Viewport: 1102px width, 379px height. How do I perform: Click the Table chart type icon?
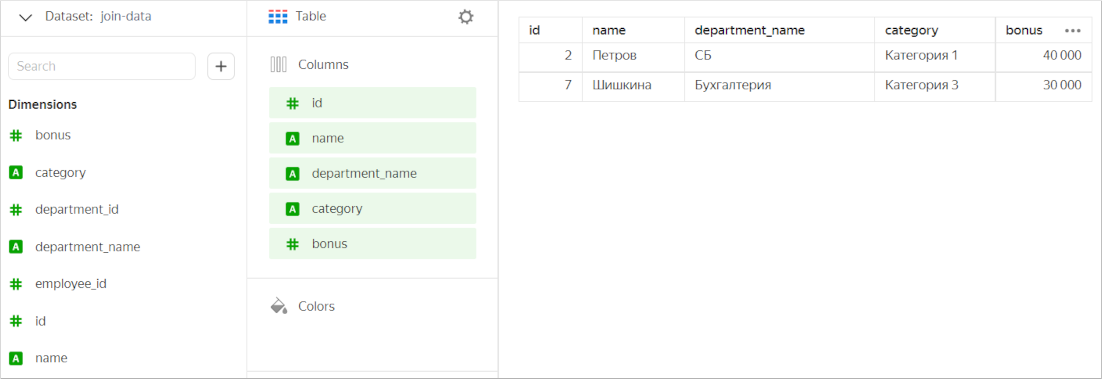278,17
